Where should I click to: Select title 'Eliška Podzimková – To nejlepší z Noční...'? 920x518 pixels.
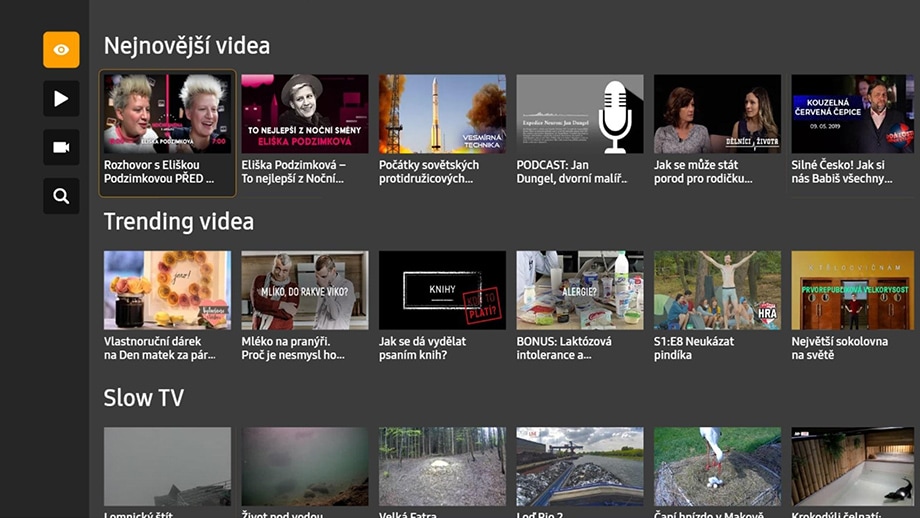point(293,172)
